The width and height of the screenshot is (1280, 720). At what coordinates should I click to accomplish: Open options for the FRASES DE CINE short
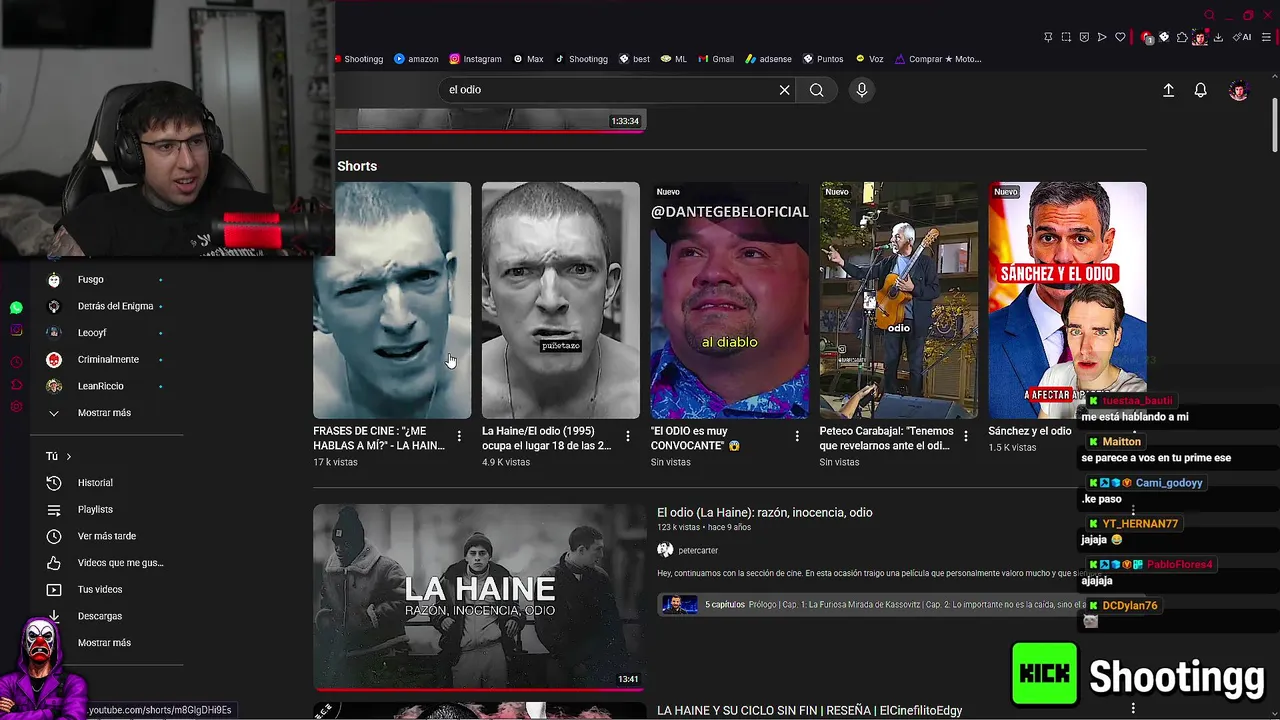(x=459, y=436)
